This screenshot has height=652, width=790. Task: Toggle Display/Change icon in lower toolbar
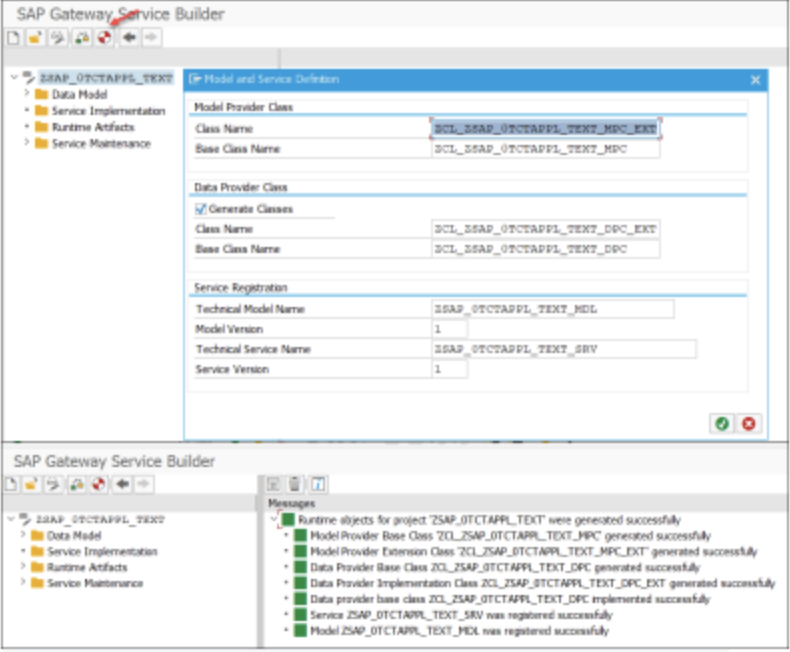(53, 484)
